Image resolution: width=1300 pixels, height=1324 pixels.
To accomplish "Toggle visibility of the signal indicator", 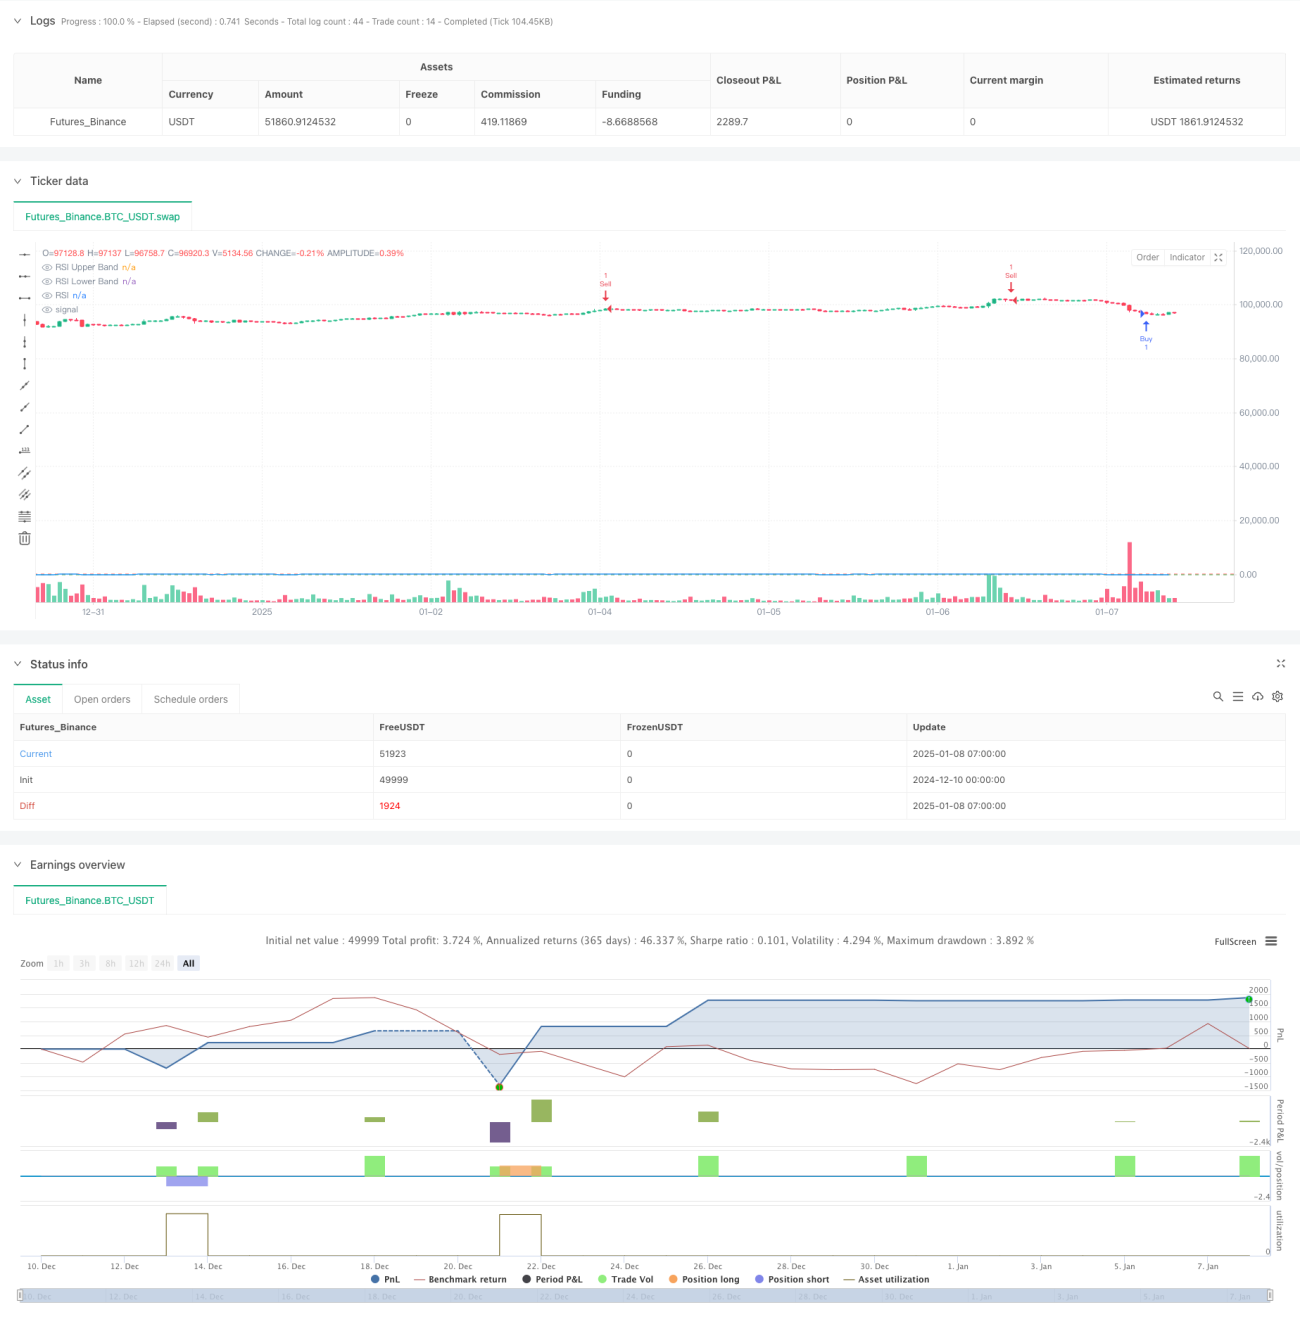I will tap(47, 310).
